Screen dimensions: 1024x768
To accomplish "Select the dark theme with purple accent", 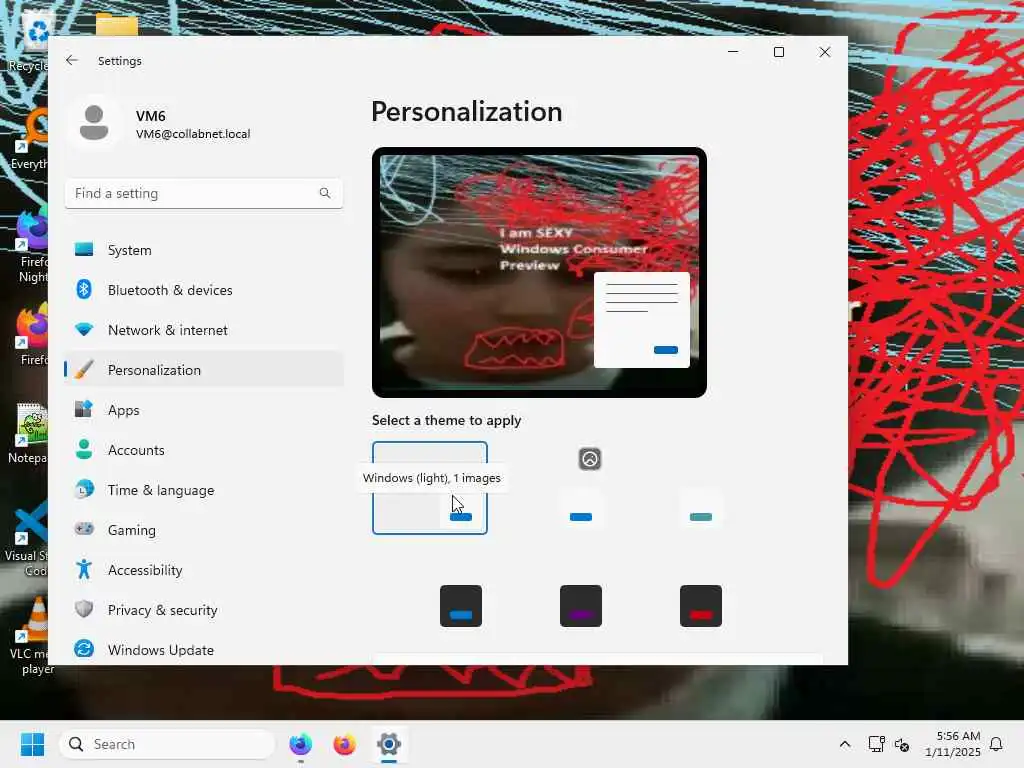I will pos(581,606).
